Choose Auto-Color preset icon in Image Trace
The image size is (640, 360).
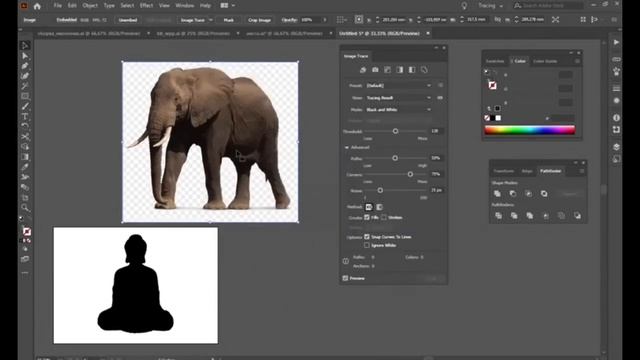pos(363,70)
